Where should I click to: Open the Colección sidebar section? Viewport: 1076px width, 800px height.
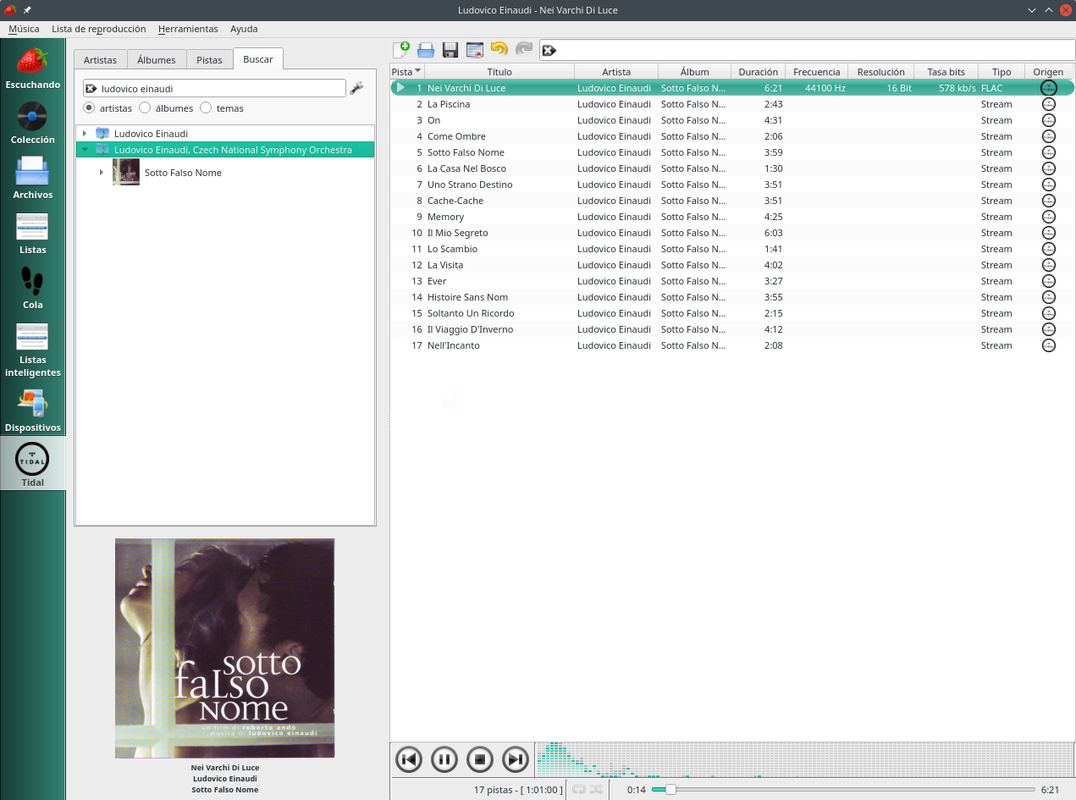32,123
